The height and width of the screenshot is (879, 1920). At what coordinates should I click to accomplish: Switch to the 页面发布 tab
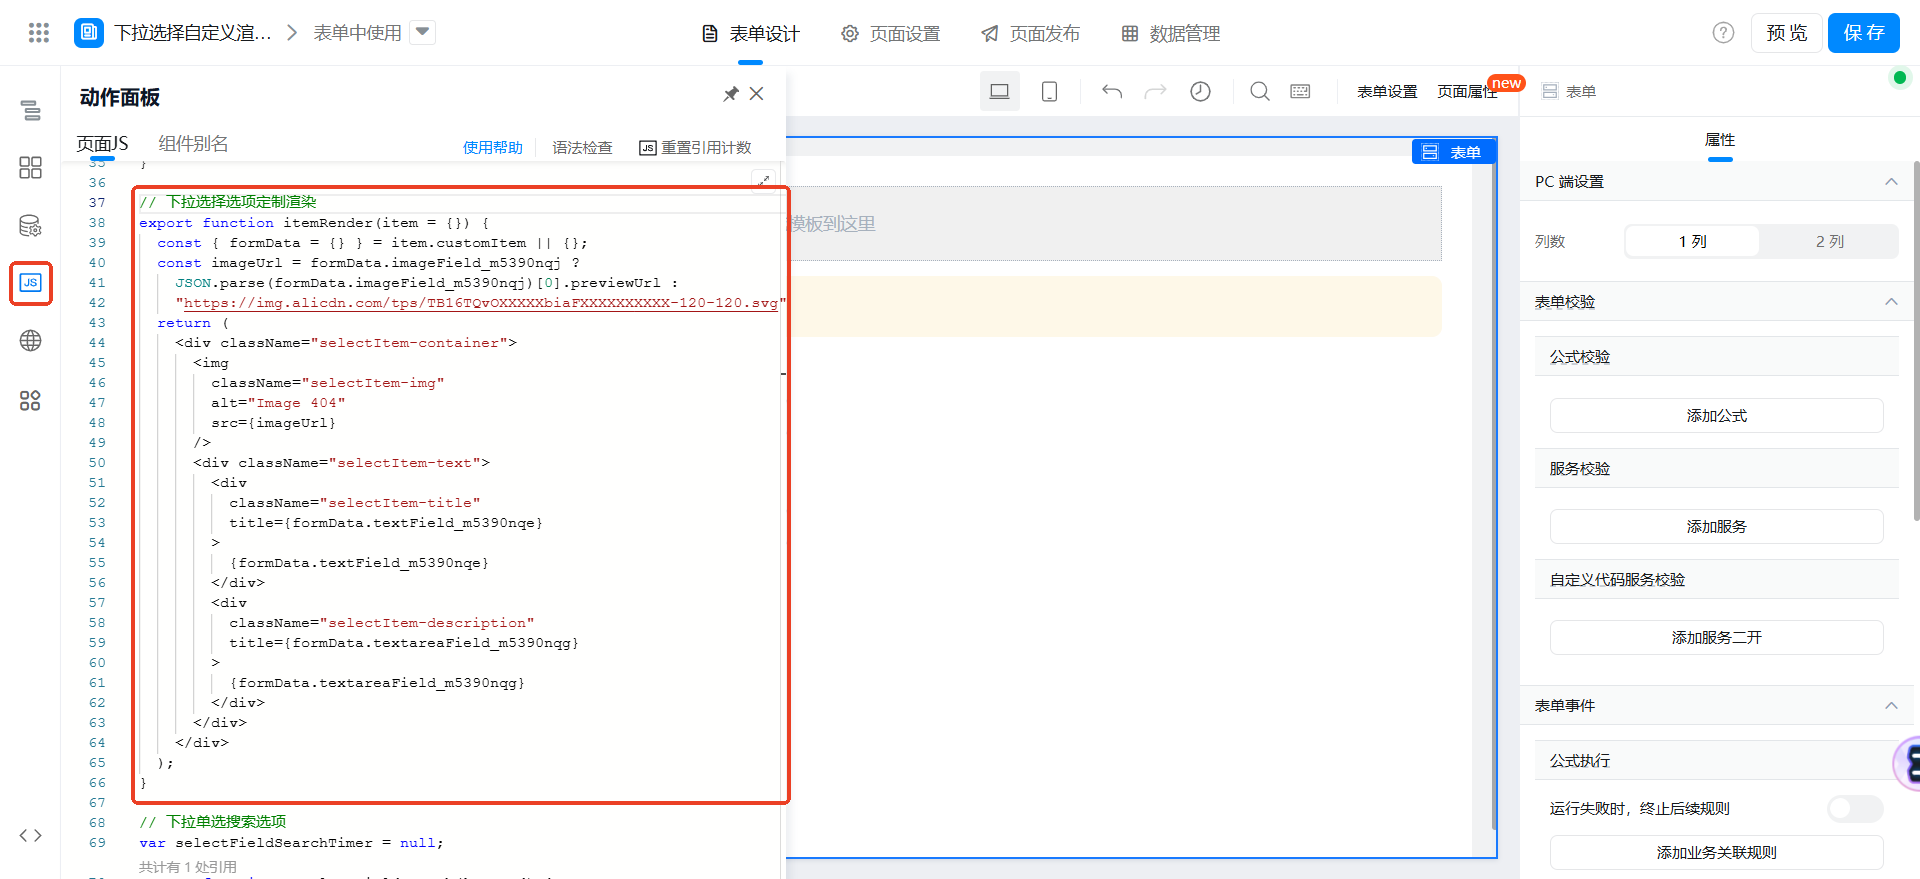click(x=1030, y=34)
